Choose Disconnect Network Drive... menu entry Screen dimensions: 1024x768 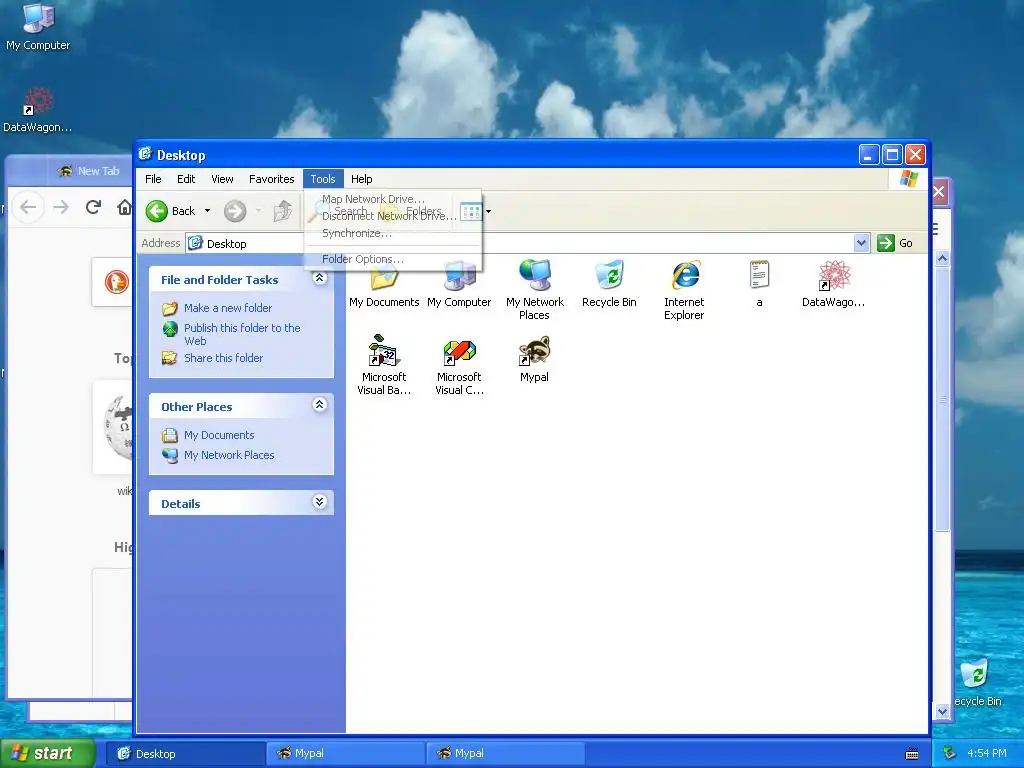(392, 216)
